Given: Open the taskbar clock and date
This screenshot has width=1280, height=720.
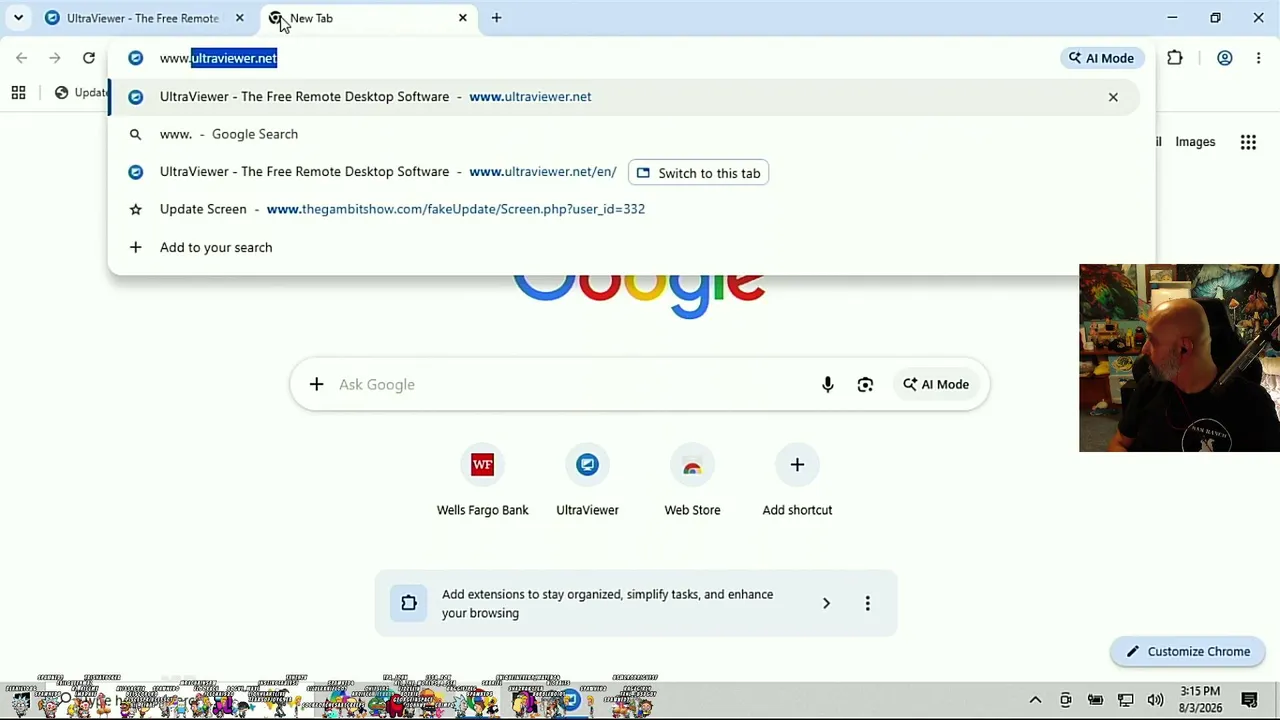Looking at the screenshot, I should point(1200,700).
